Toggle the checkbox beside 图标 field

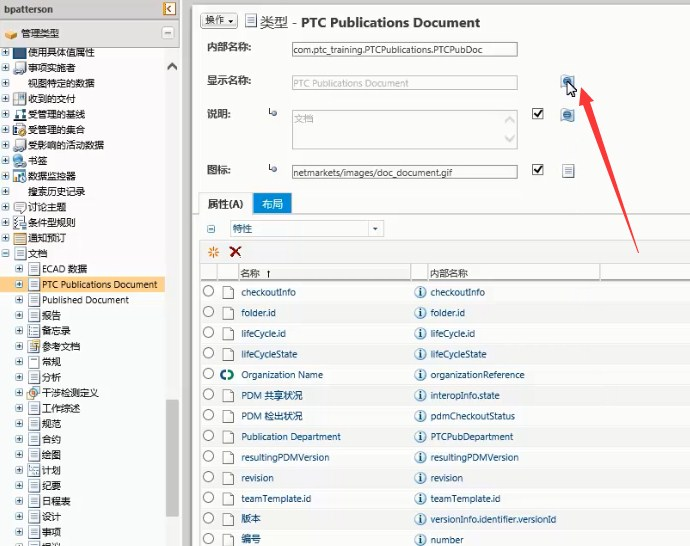point(538,169)
